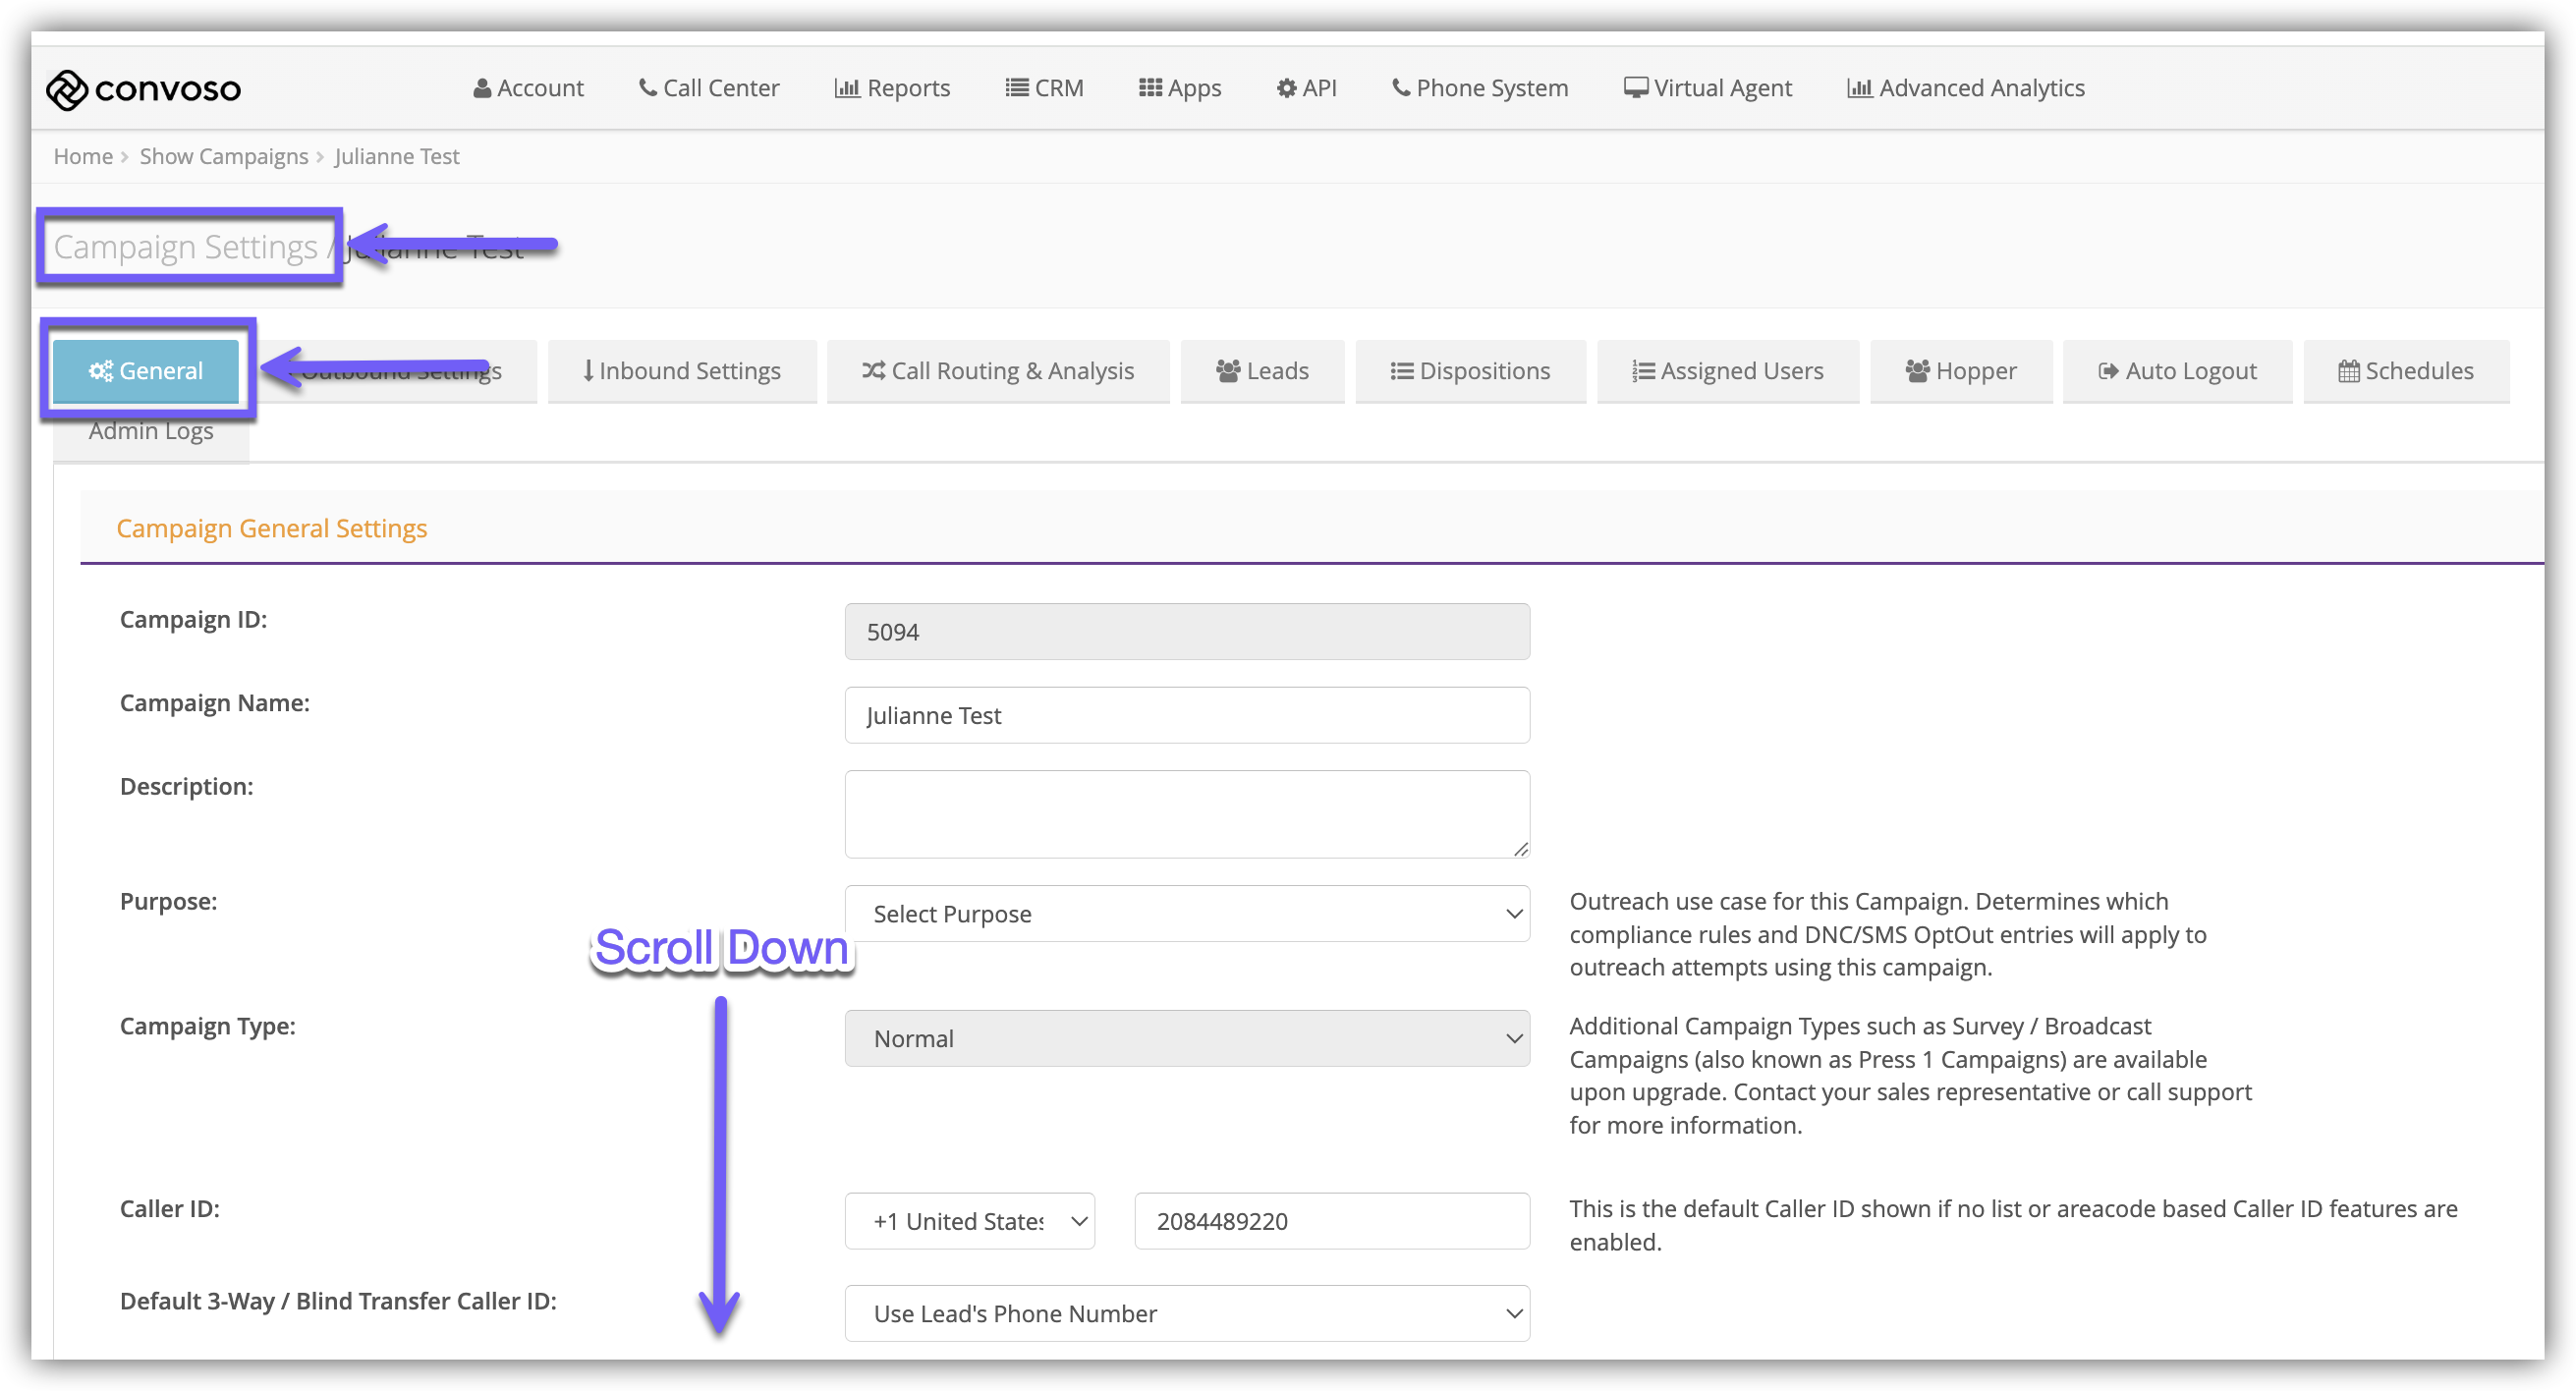2576x1391 pixels.
Task: Open the Apps menu
Action: tap(1180, 88)
